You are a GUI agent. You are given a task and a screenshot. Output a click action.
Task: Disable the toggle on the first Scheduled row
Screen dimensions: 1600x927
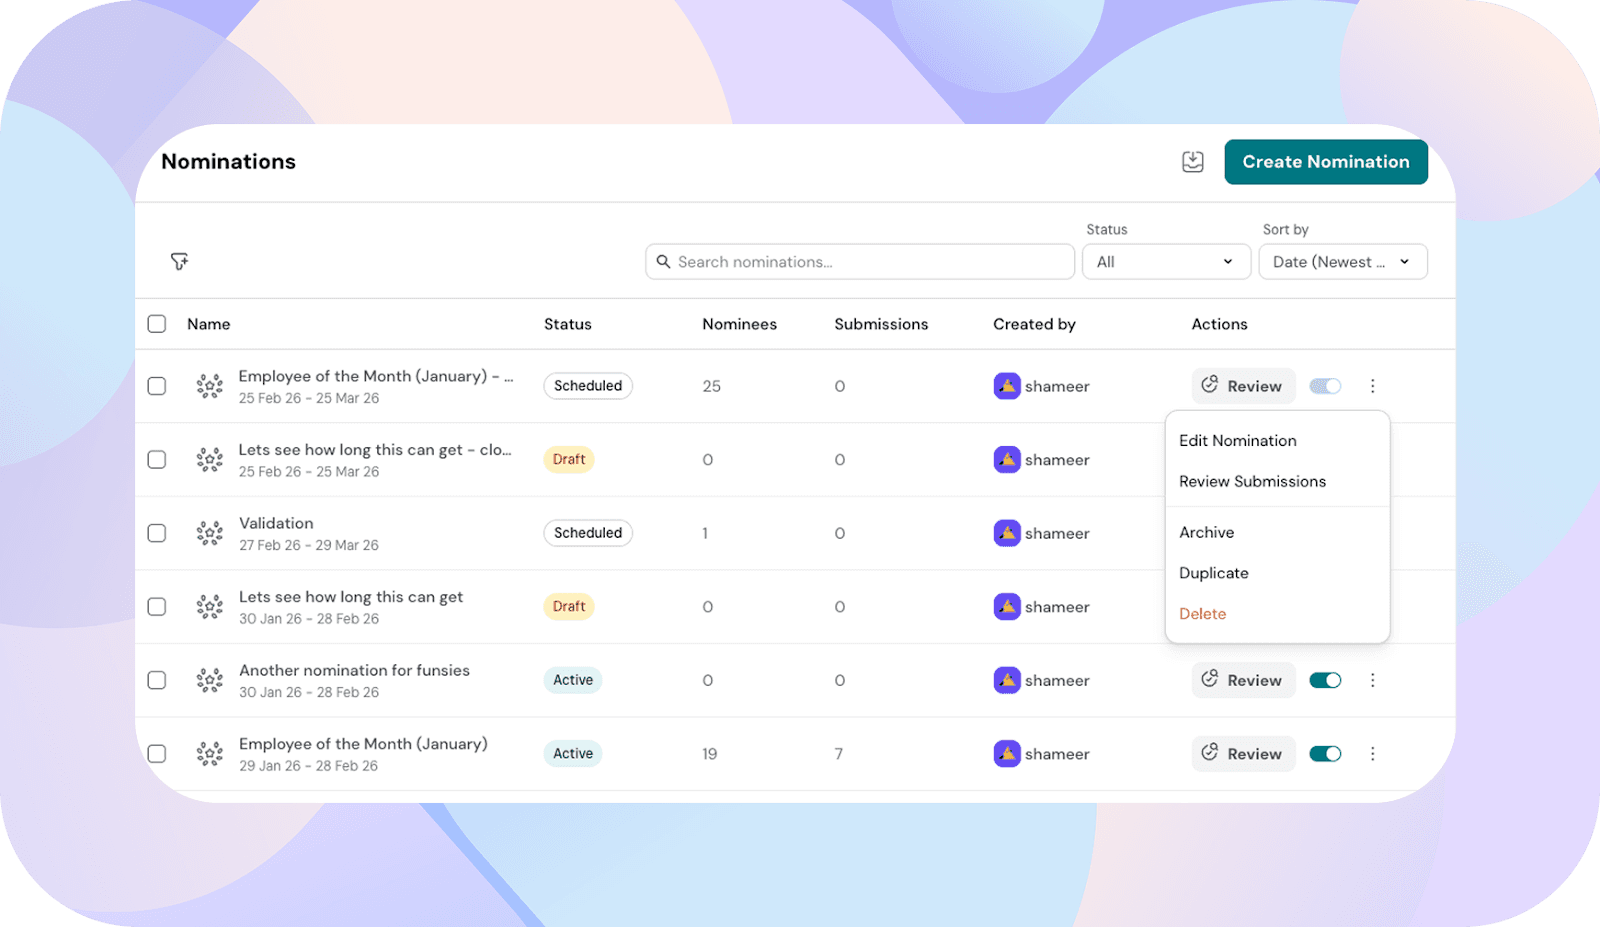pos(1325,386)
